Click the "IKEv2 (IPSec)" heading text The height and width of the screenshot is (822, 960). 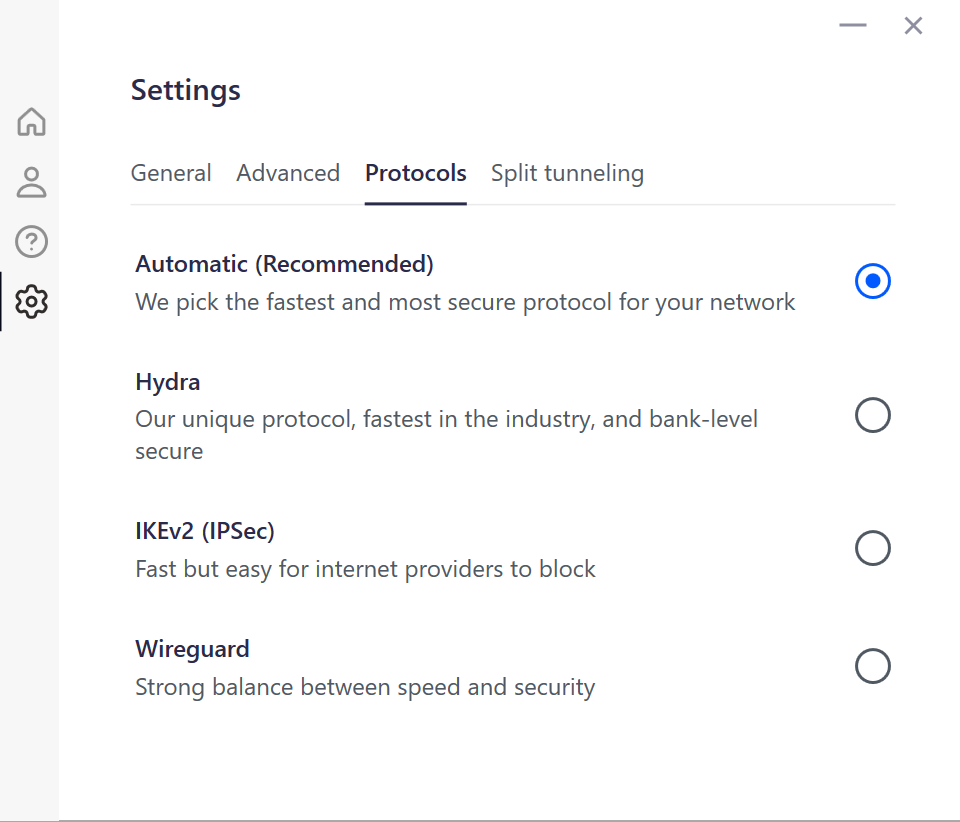[205, 530]
